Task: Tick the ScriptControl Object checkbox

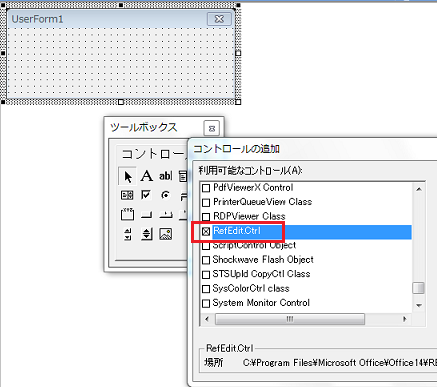Action: (x=206, y=246)
